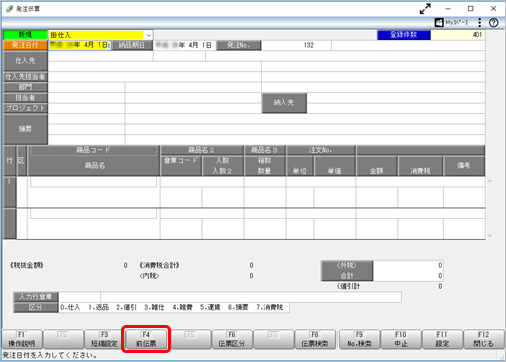This screenshot has width=506, height=362.
Task: Click the F4 前伝票 button
Action: [146, 339]
